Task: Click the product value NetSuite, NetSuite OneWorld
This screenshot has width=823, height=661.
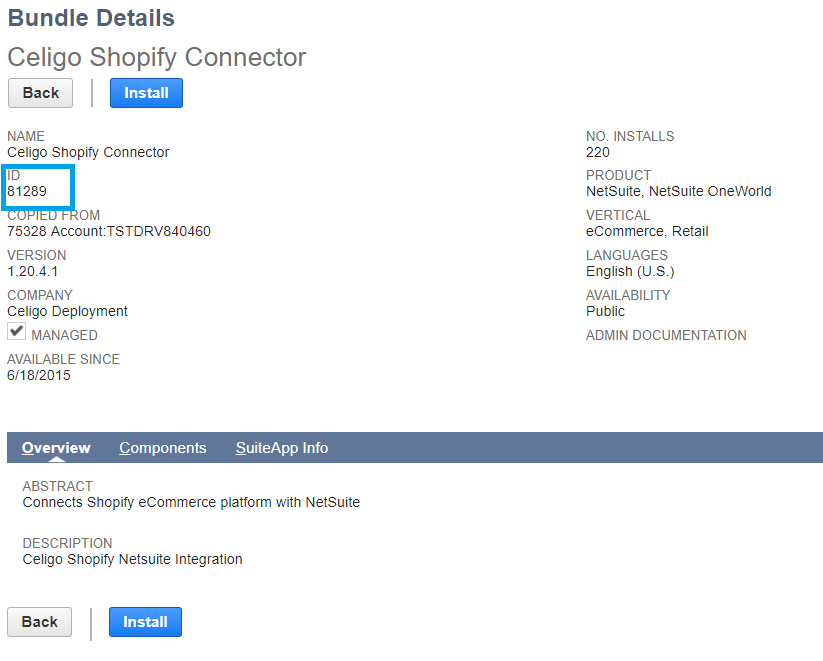Action: tap(679, 191)
